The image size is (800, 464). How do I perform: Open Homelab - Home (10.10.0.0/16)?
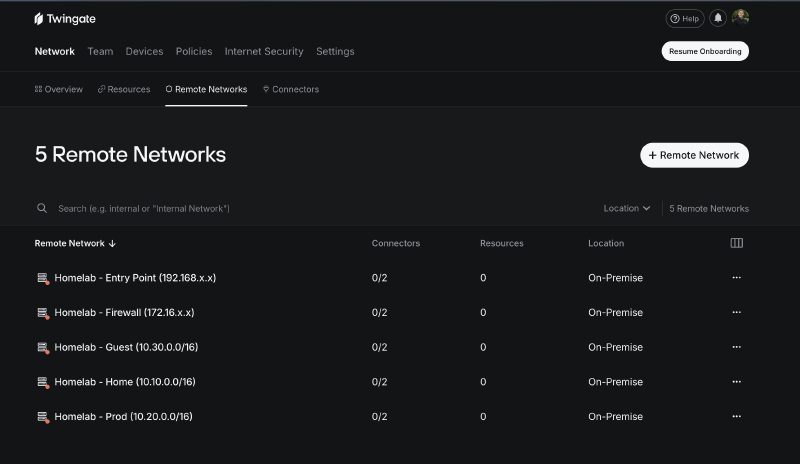pos(125,382)
